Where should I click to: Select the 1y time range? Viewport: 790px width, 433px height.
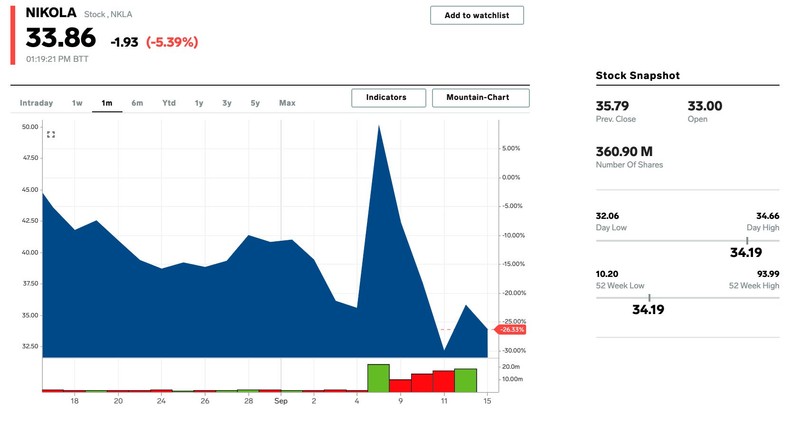coord(199,103)
